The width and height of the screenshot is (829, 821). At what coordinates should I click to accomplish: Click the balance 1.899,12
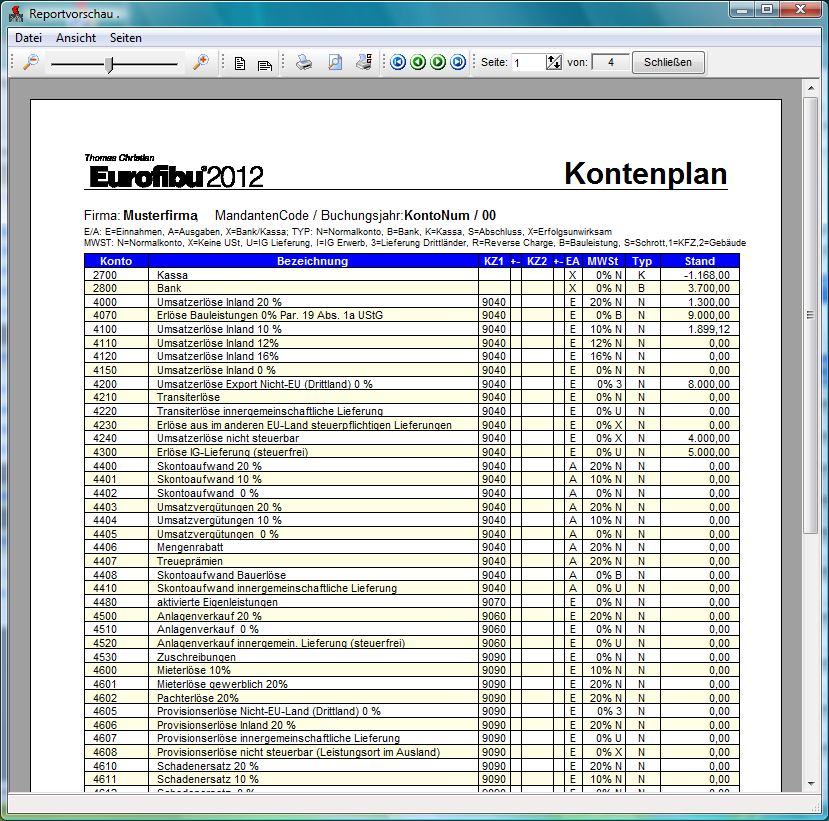(x=709, y=329)
